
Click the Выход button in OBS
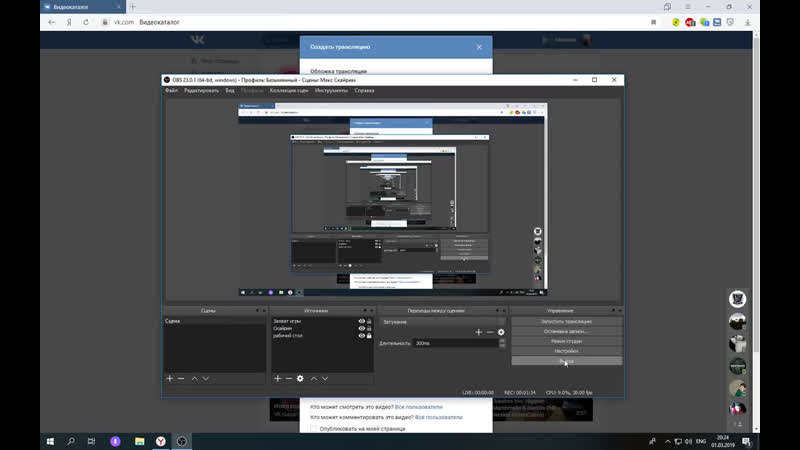coord(566,361)
